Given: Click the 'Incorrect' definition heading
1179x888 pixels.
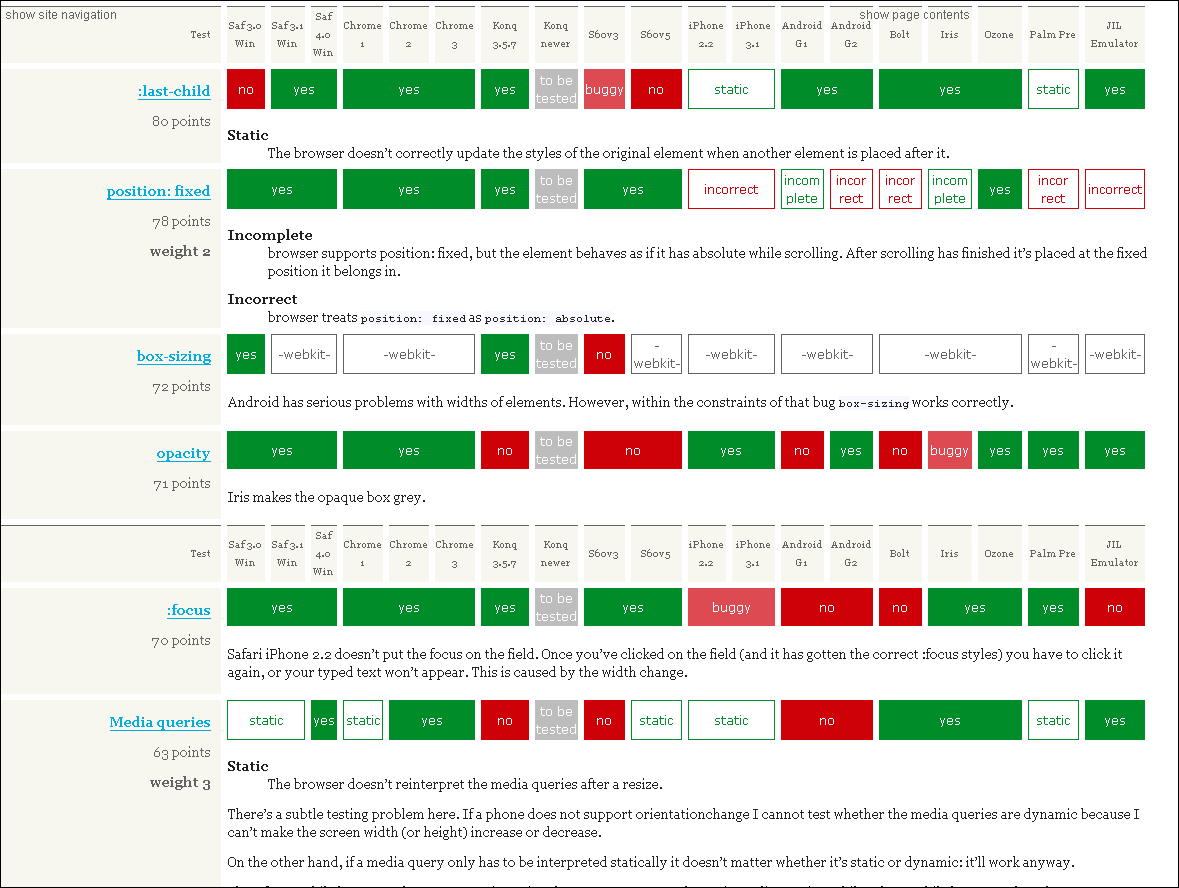Looking at the screenshot, I should 262,299.
